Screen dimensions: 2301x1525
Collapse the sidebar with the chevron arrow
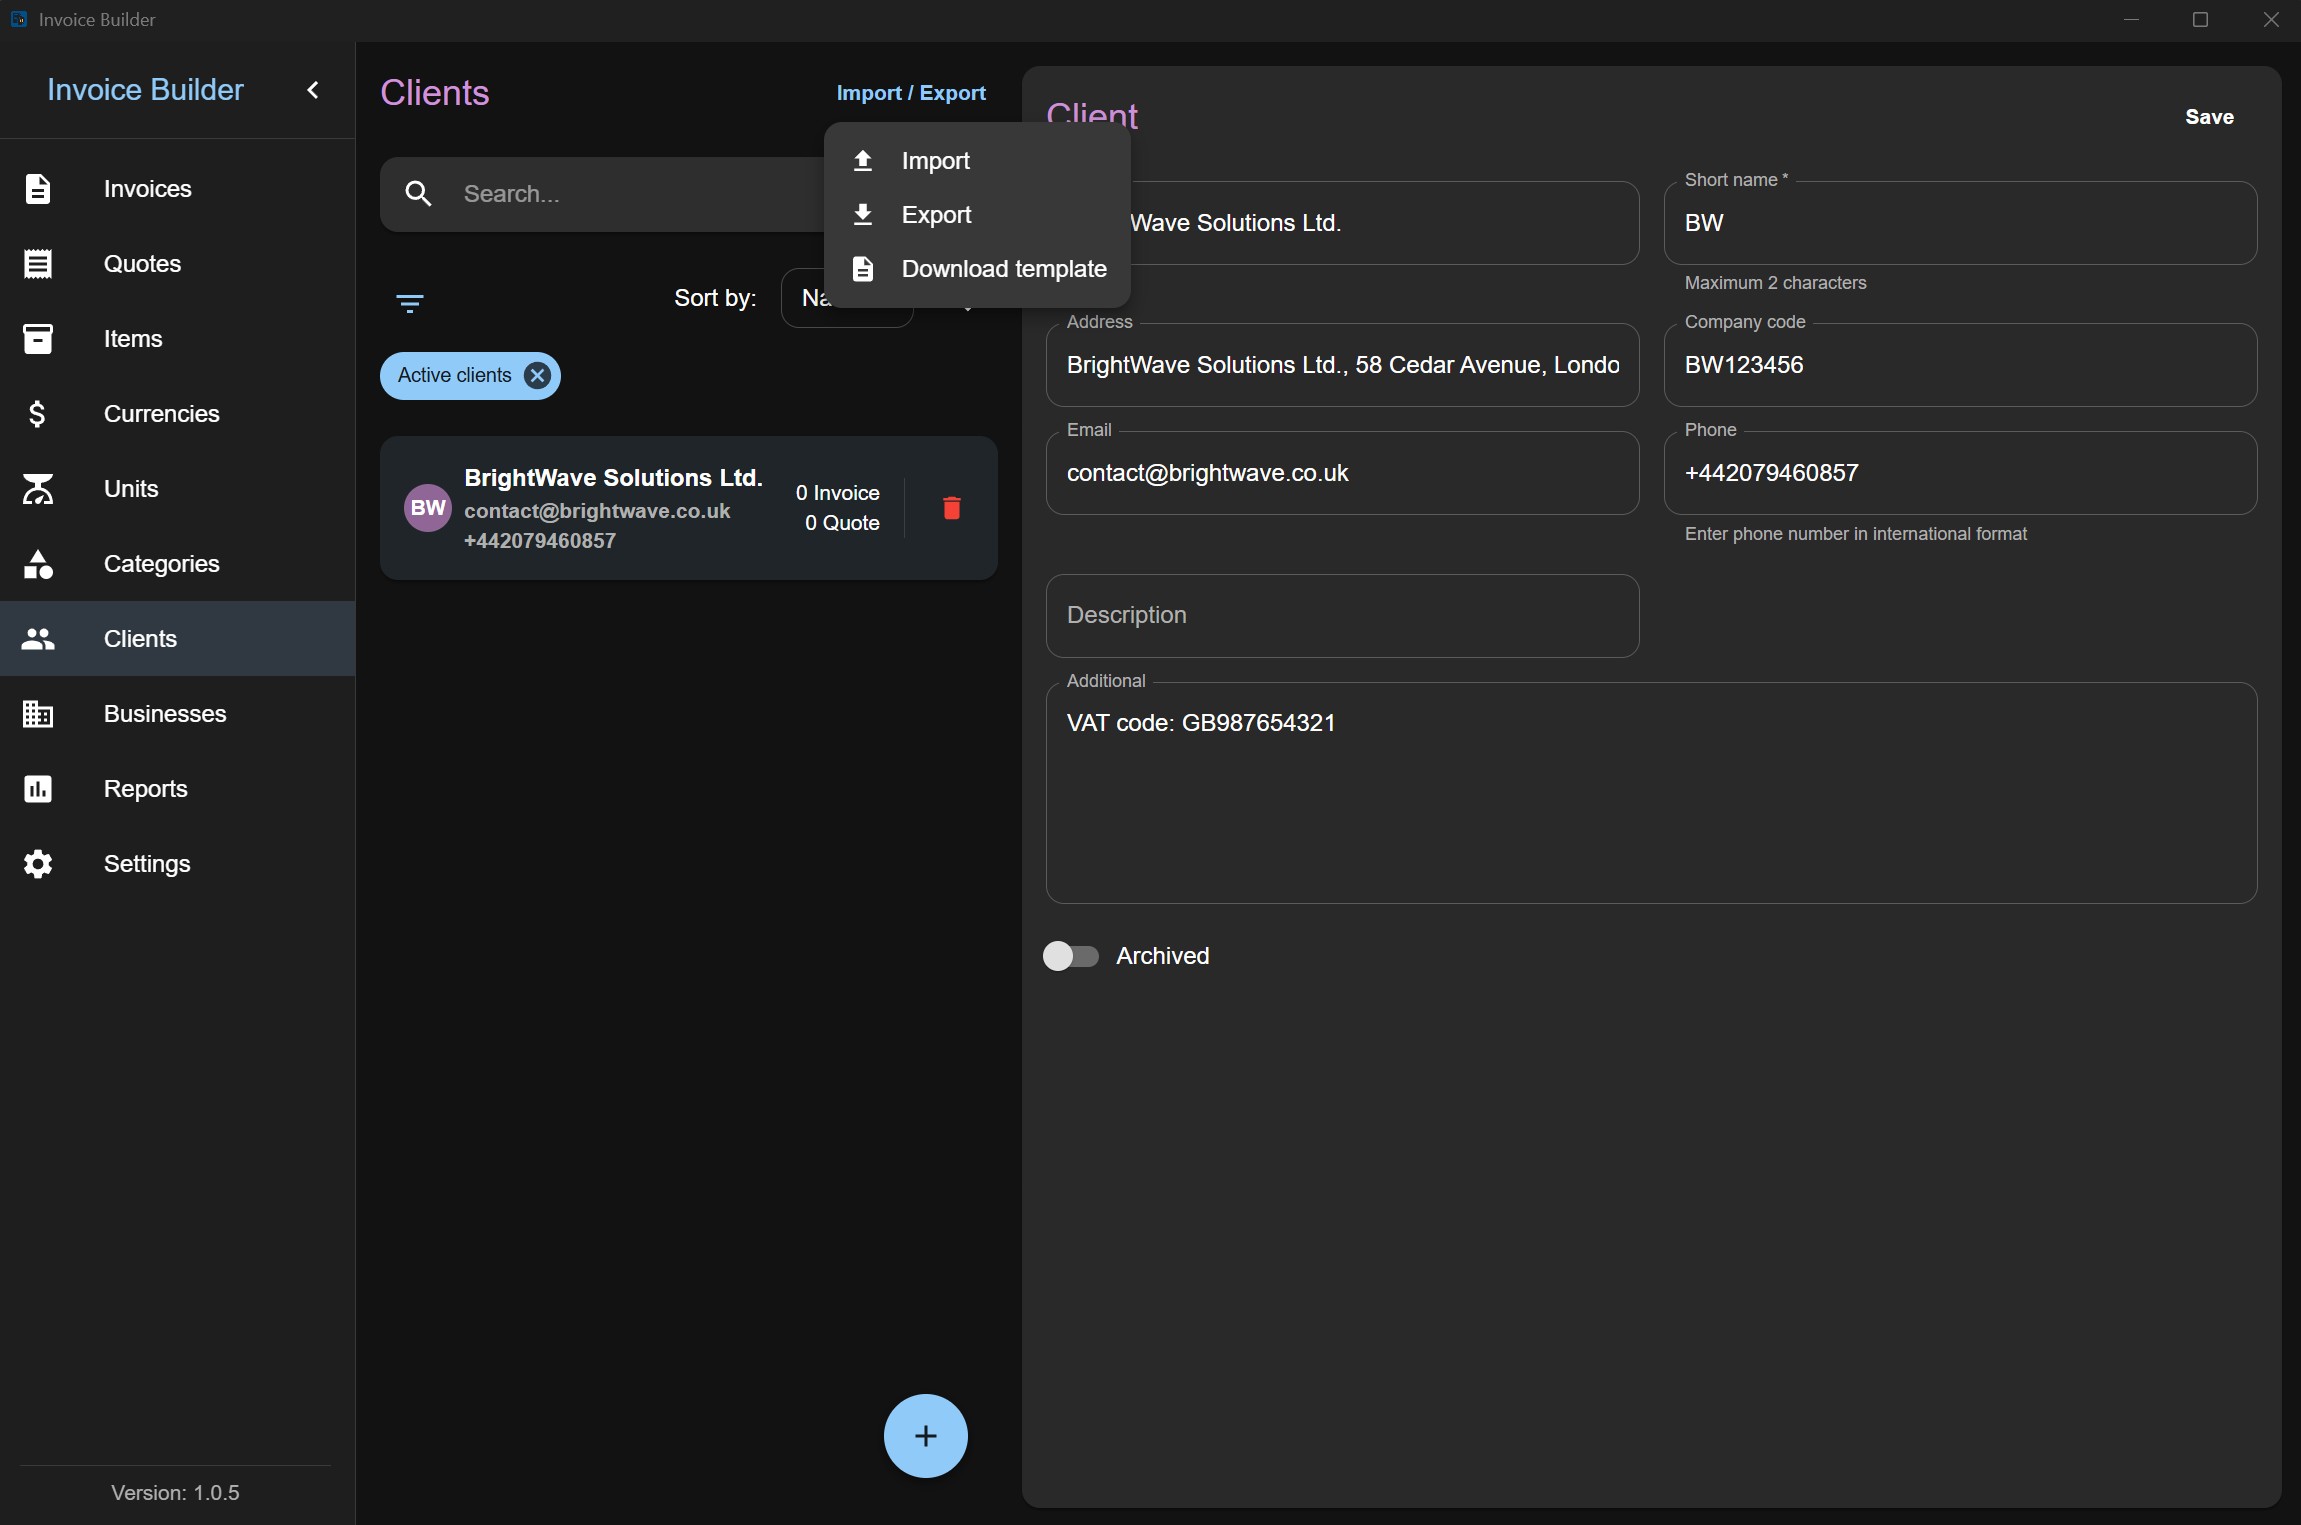[x=313, y=90]
